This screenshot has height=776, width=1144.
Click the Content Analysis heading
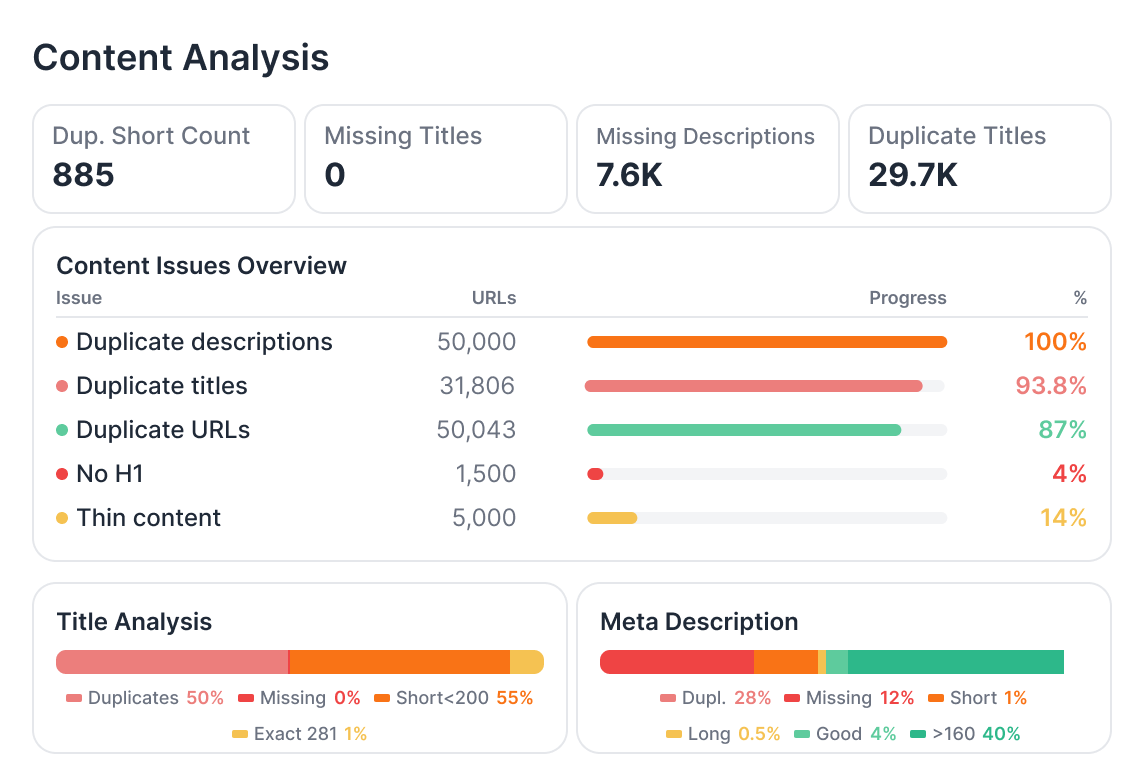coord(181,58)
